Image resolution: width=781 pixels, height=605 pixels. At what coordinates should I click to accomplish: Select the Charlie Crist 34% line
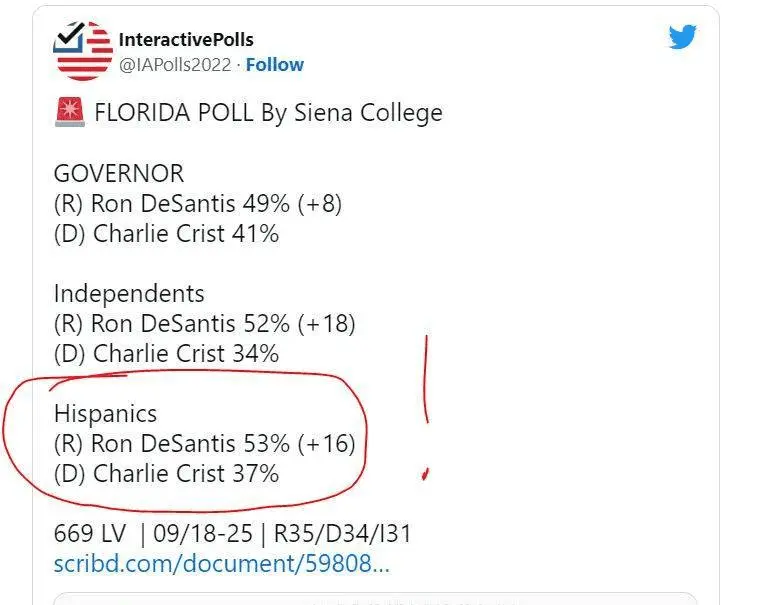(x=166, y=354)
